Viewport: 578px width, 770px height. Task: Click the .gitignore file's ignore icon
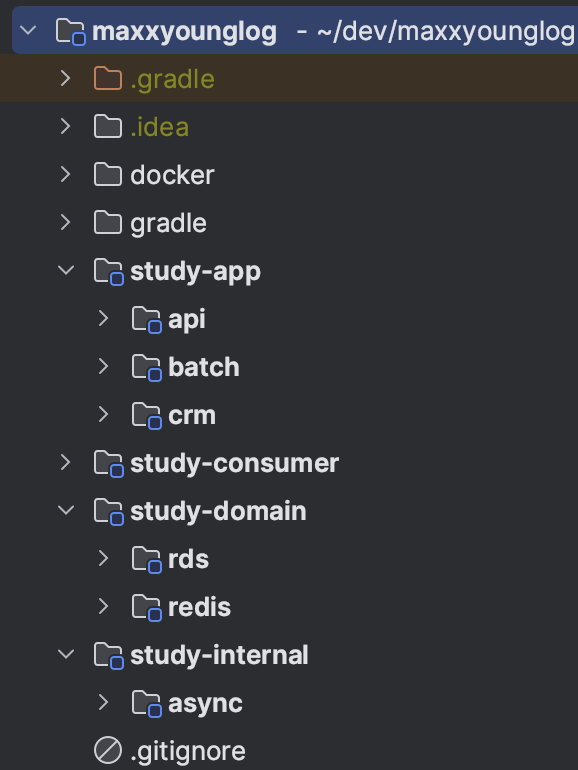(x=108, y=751)
